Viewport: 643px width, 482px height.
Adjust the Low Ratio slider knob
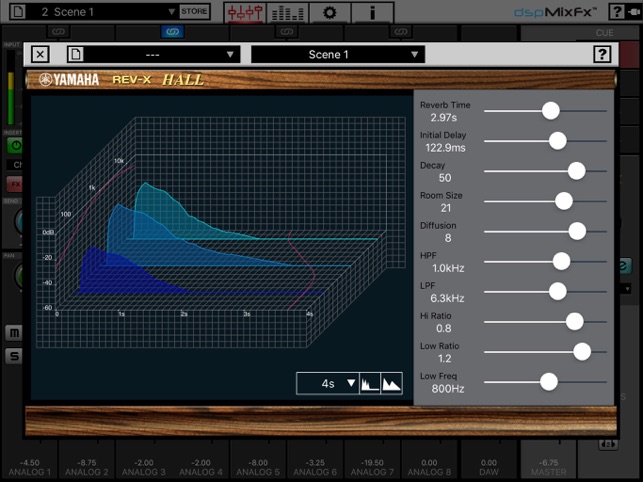[x=581, y=352]
